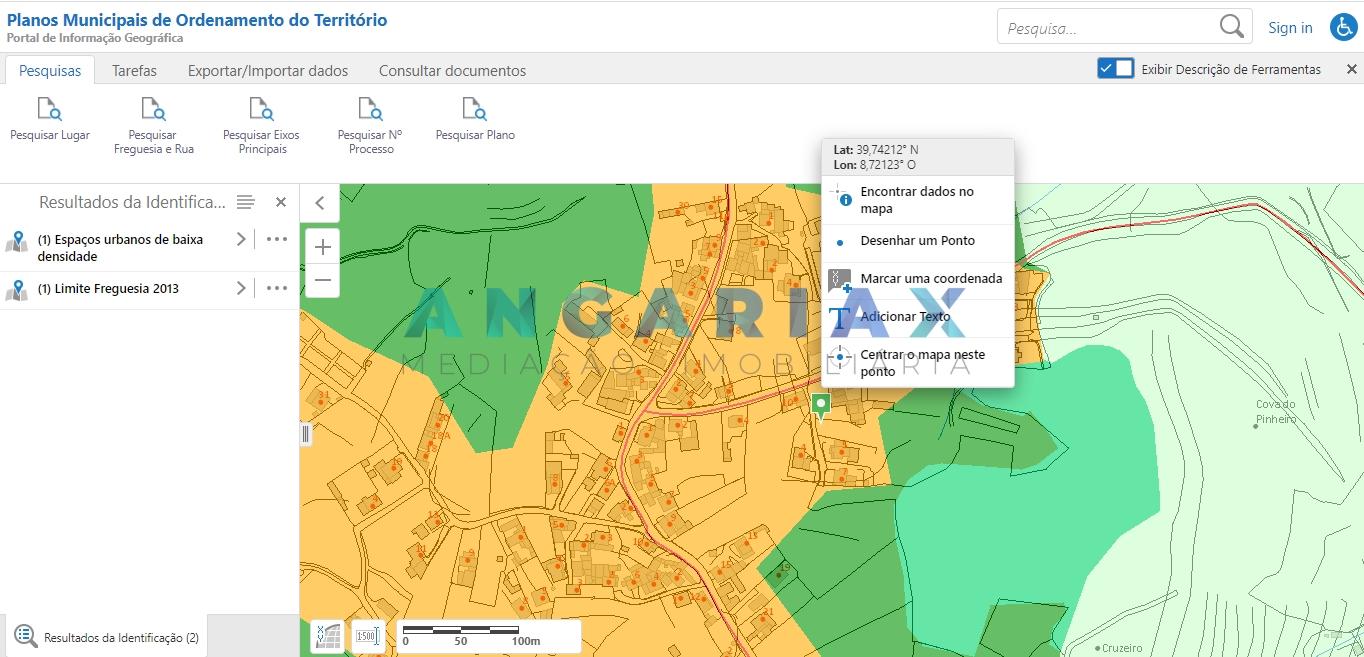This screenshot has height=657, width=1364.
Task: Select Pesquisar Eixos Principais tool
Action: pyautogui.click(x=261, y=125)
